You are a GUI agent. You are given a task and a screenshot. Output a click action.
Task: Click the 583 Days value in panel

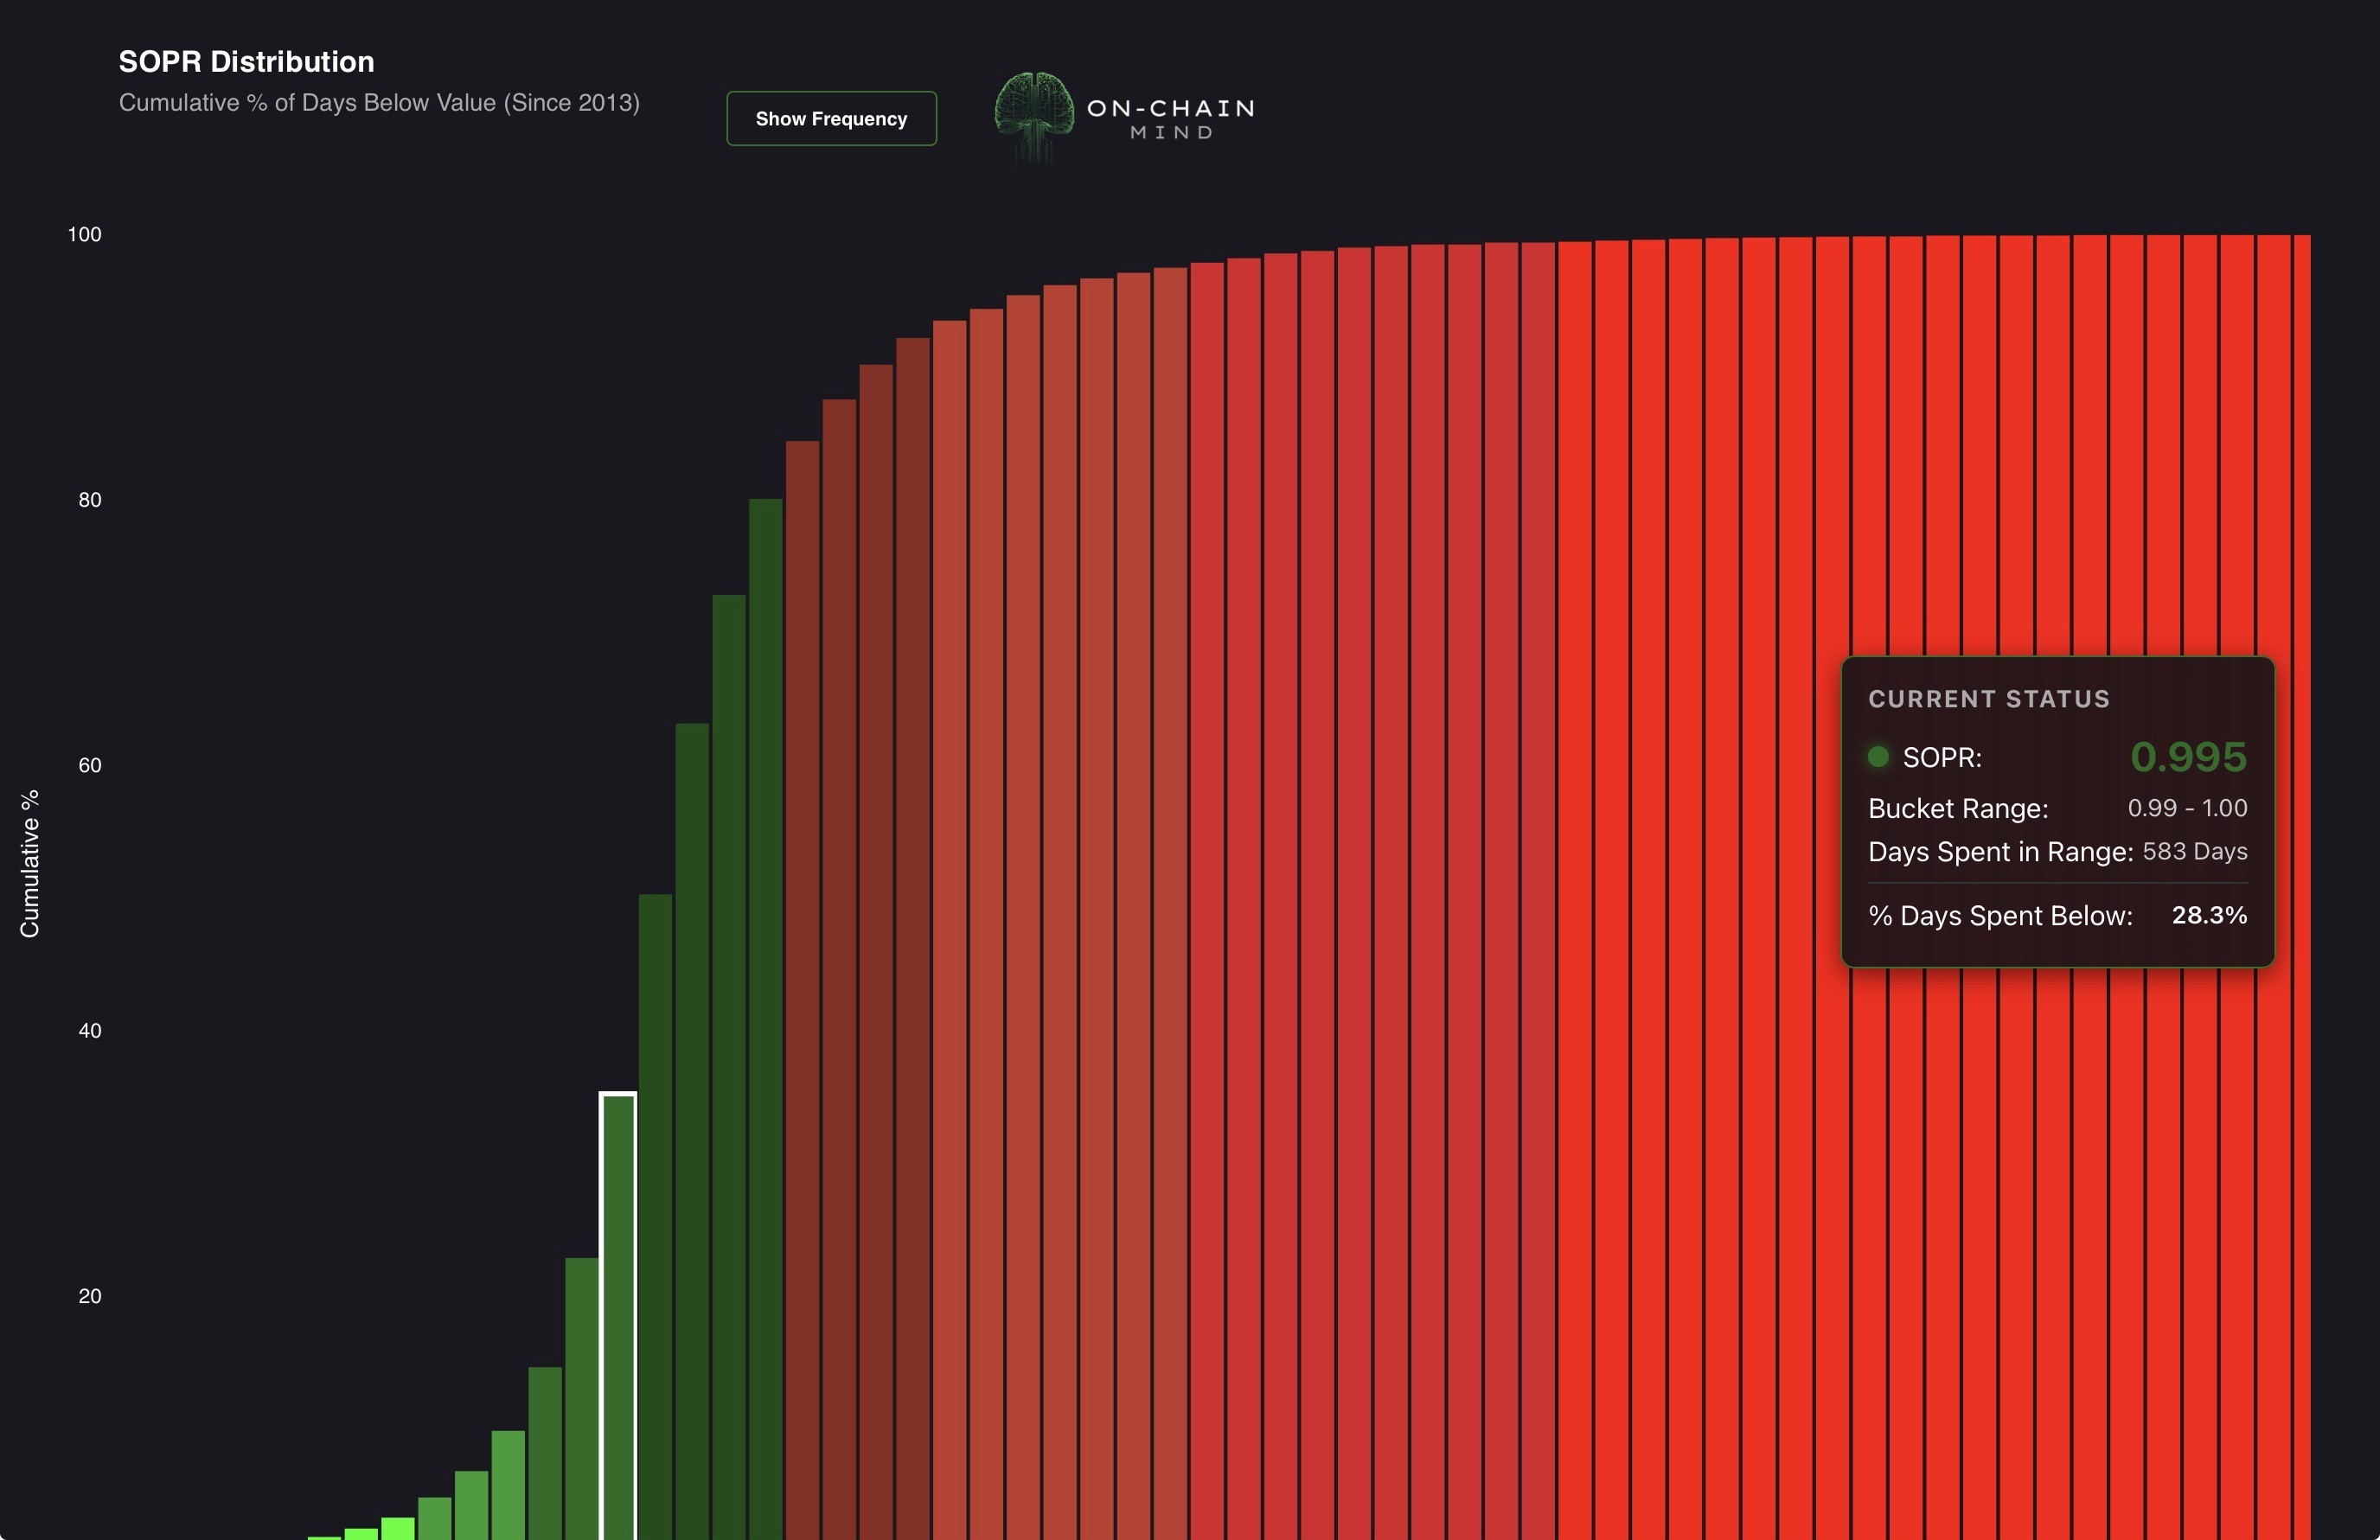[2194, 851]
